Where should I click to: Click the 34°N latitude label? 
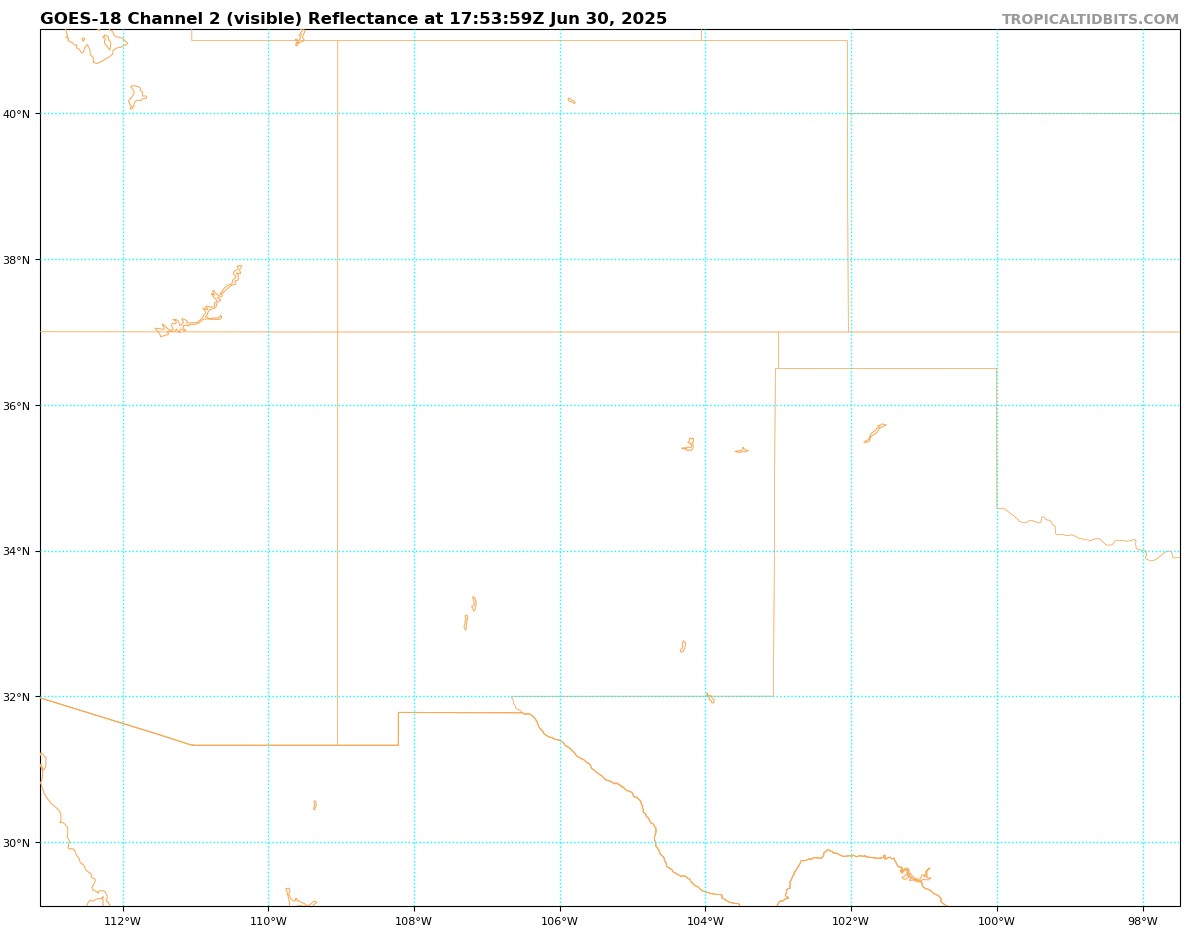click(x=15, y=551)
